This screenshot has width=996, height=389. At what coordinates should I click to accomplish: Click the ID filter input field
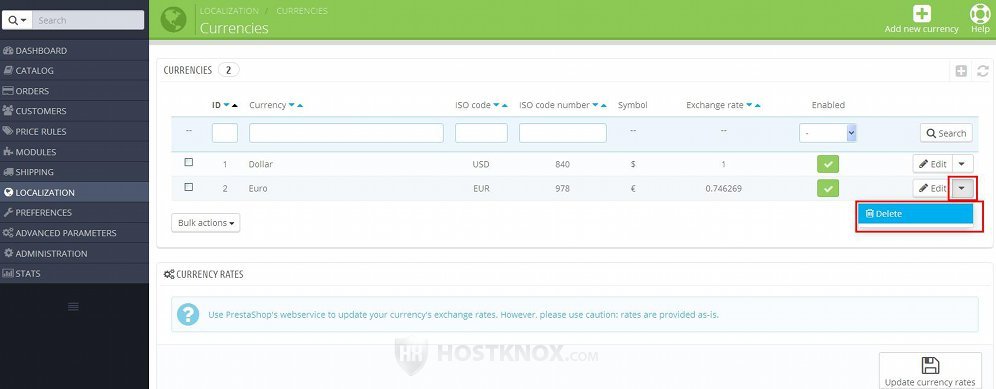click(x=225, y=133)
